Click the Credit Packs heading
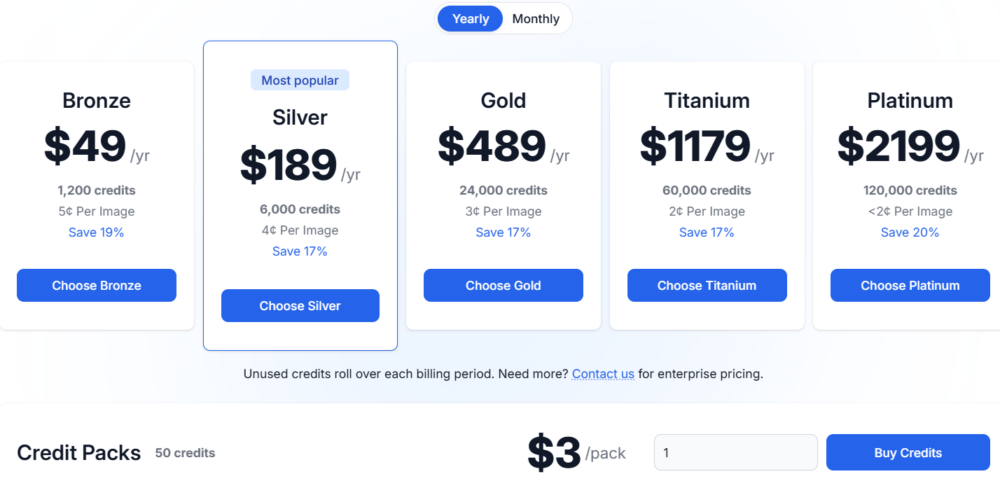This screenshot has width=1000, height=488. (x=79, y=453)
